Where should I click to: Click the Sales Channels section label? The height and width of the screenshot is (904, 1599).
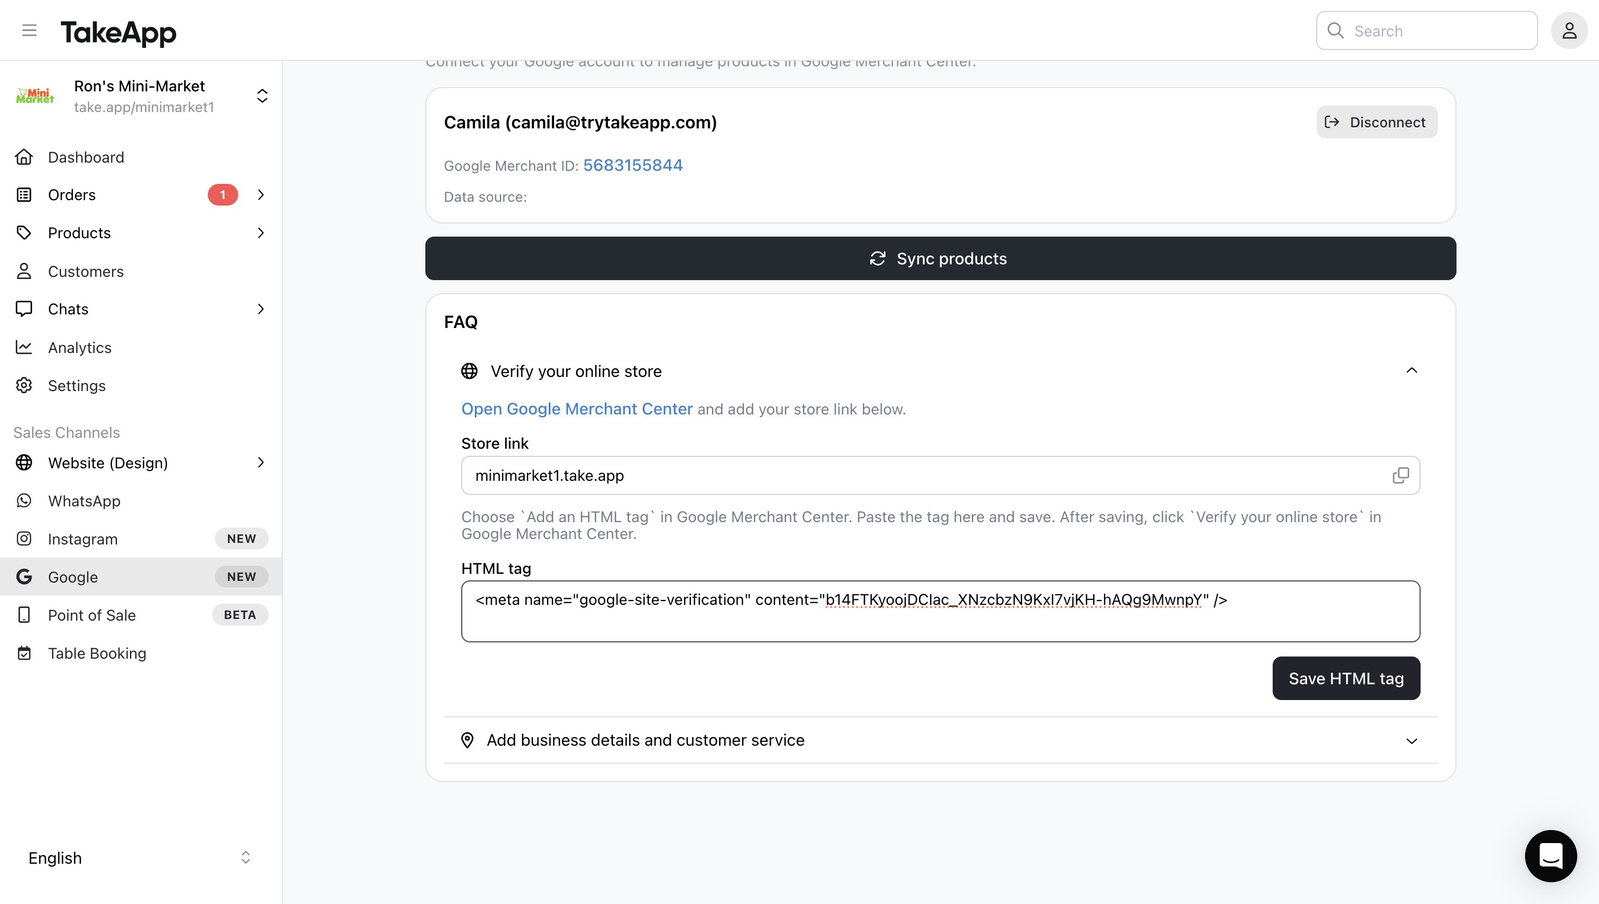point(67,432)
